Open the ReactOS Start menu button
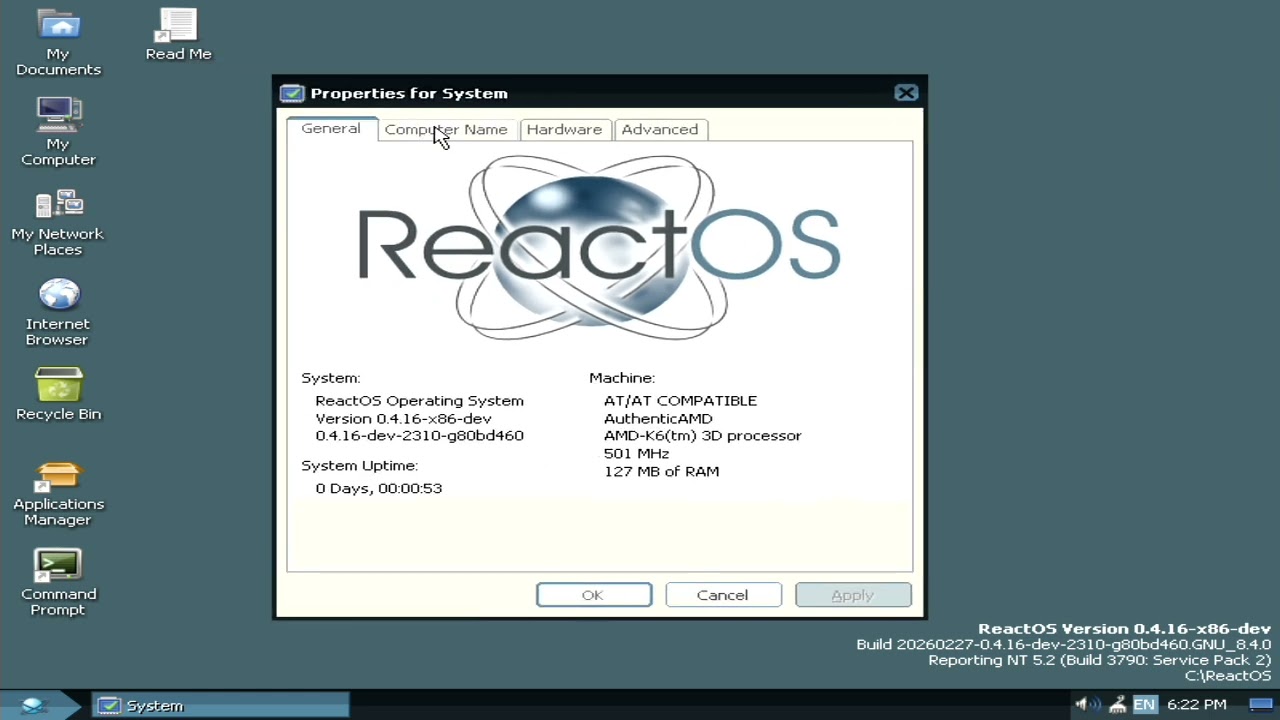 click(x=34, y=705)
